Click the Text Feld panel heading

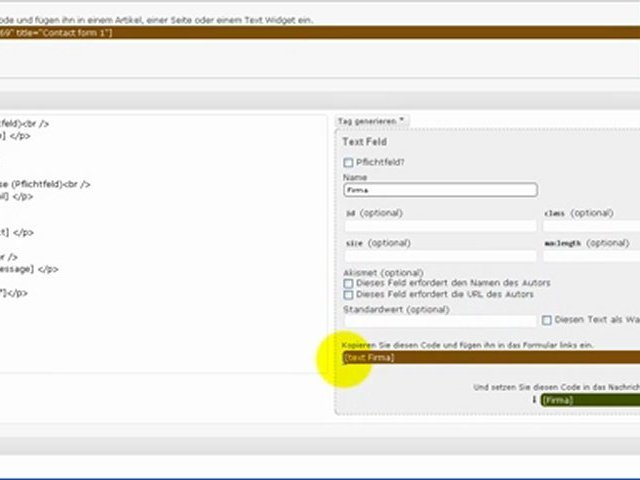364,142
